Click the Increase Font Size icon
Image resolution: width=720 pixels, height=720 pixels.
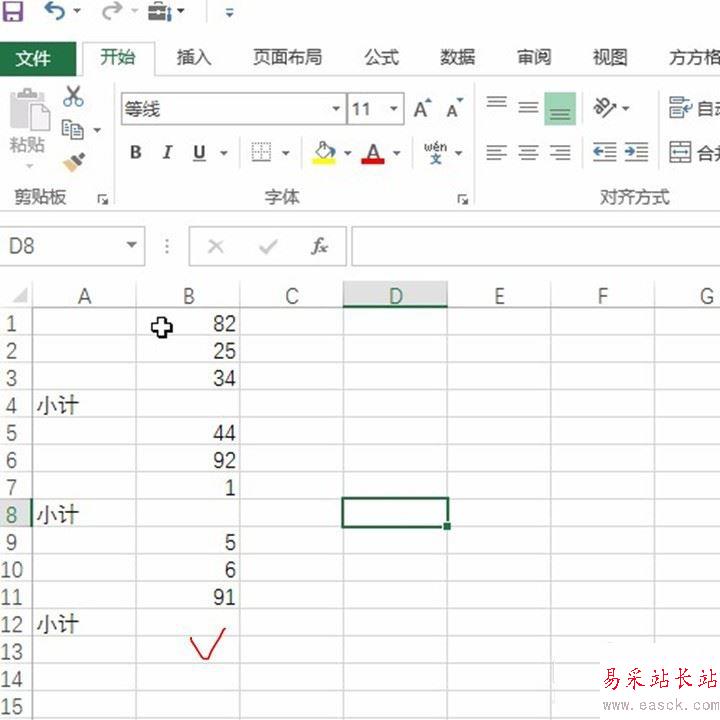(x=422, y=109)
